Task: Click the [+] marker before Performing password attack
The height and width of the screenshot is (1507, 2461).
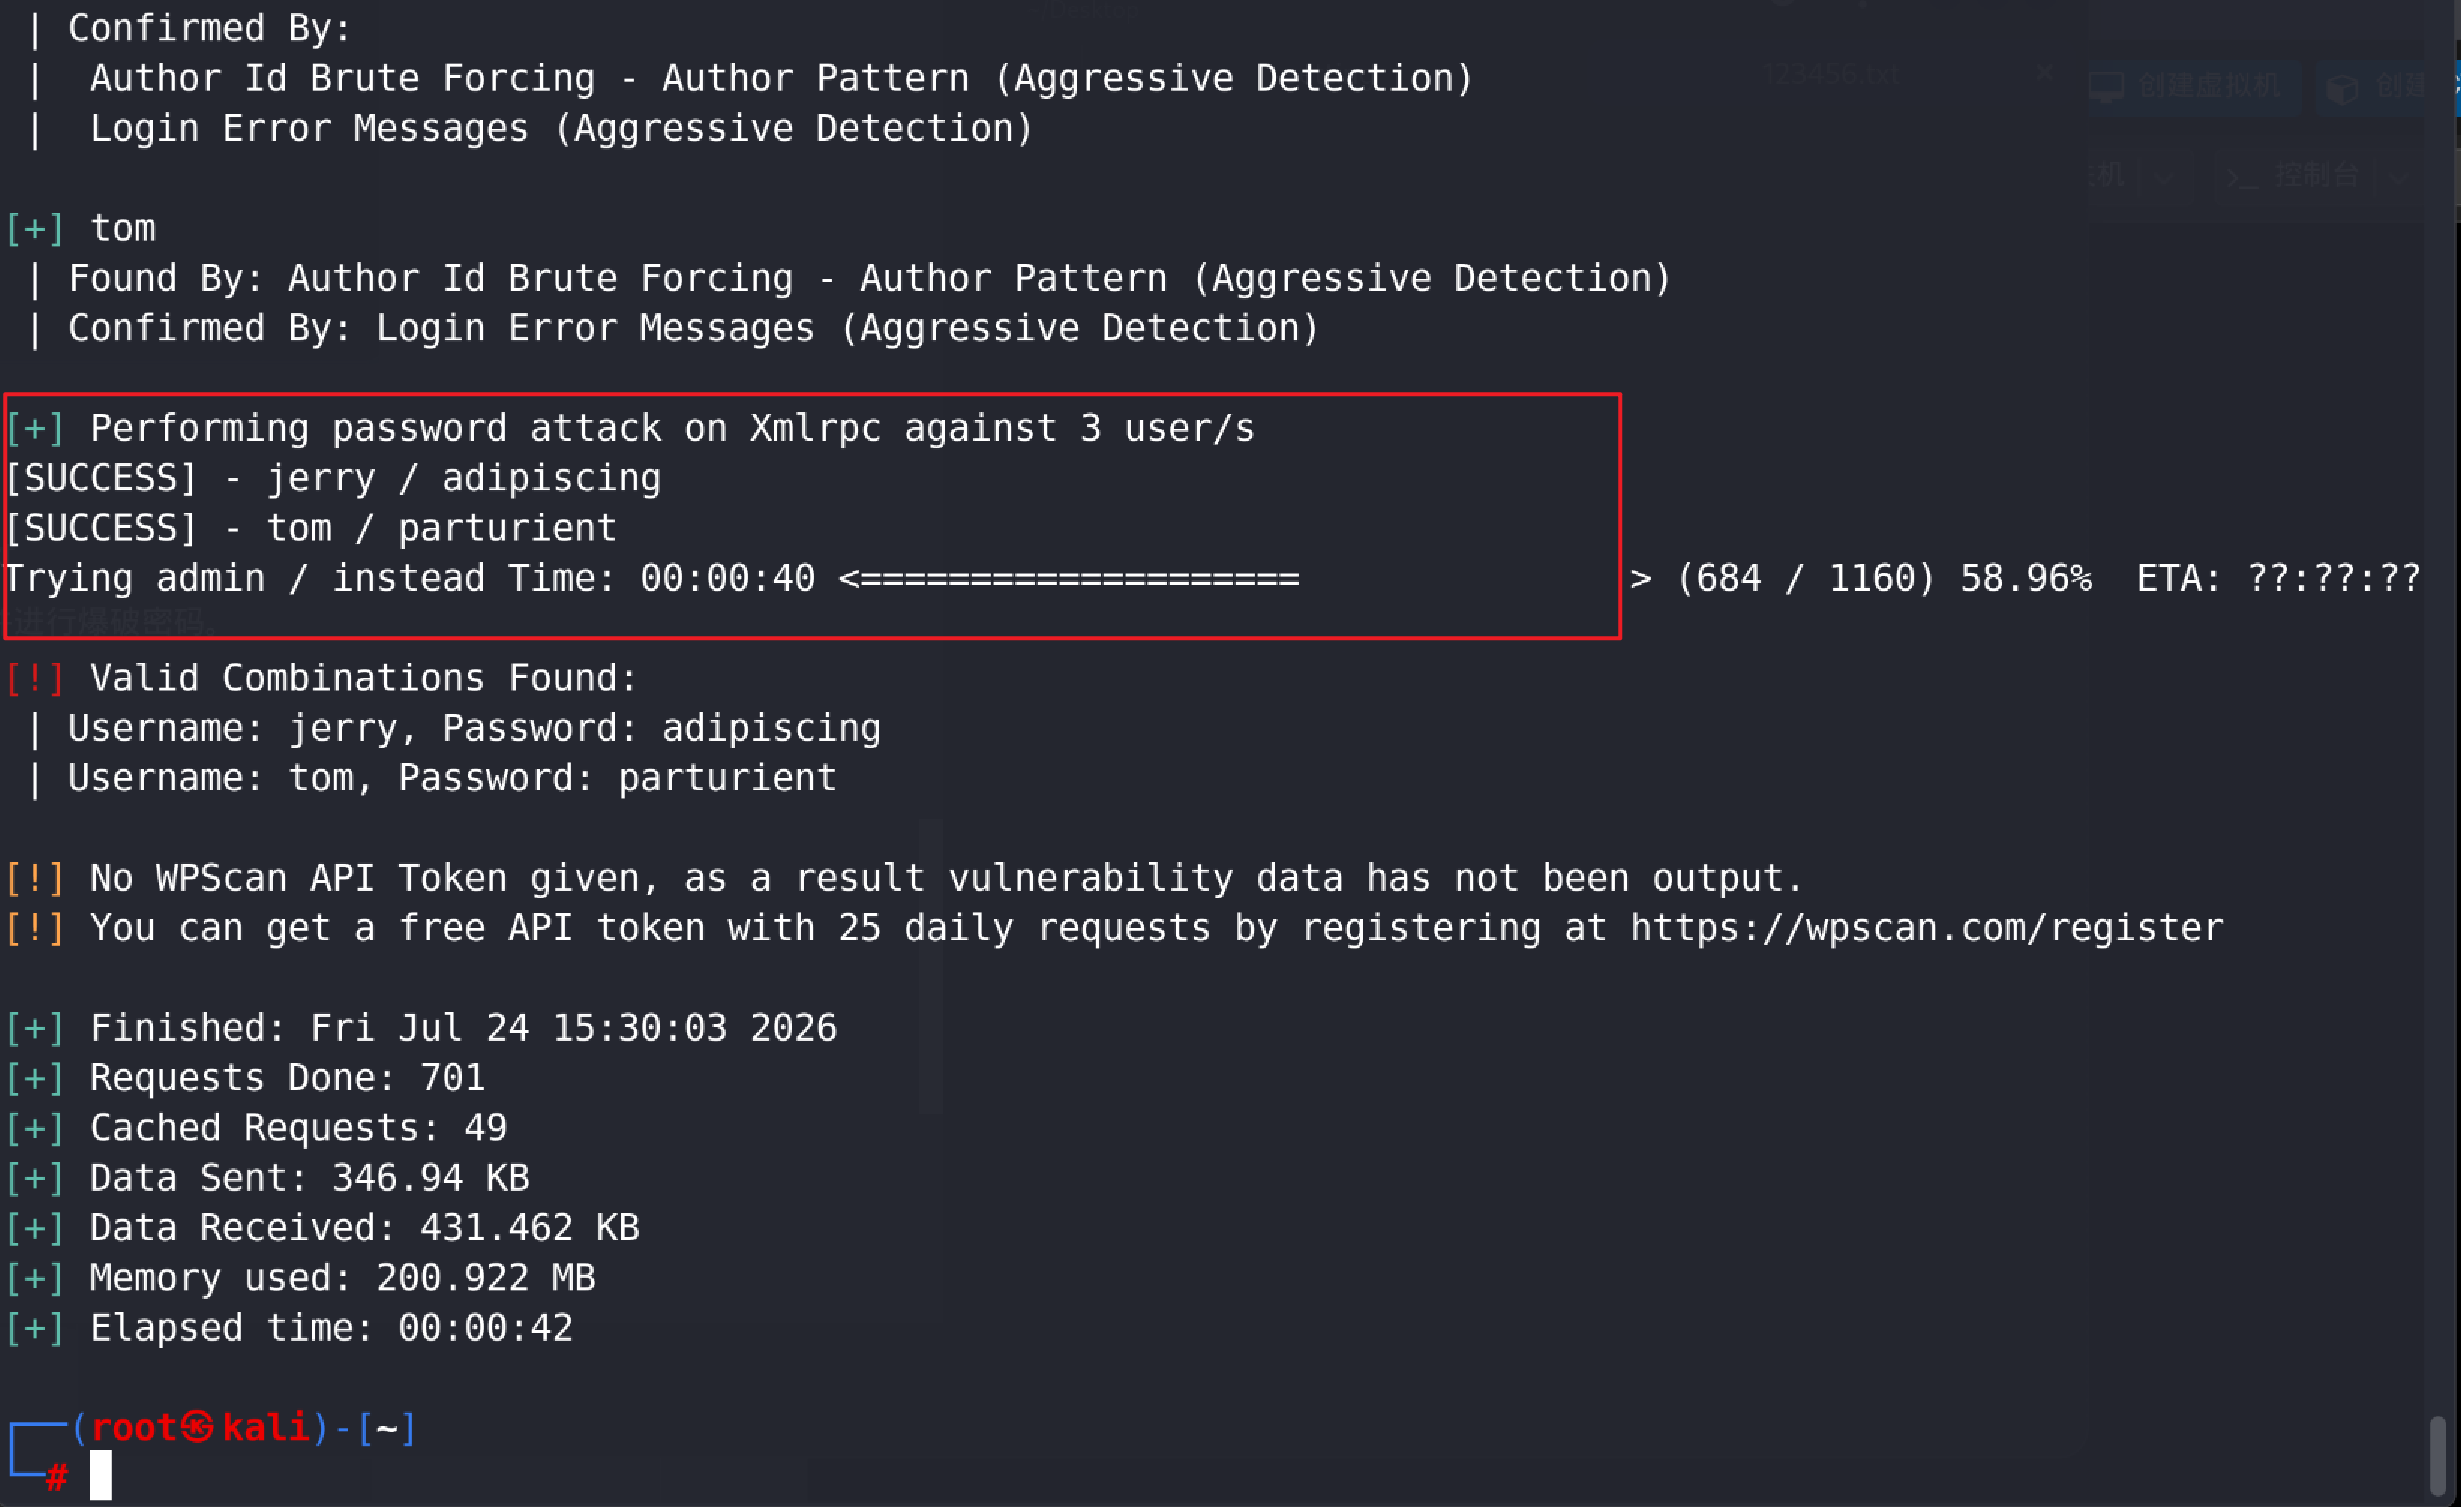Action: click(x=35, y=428)
